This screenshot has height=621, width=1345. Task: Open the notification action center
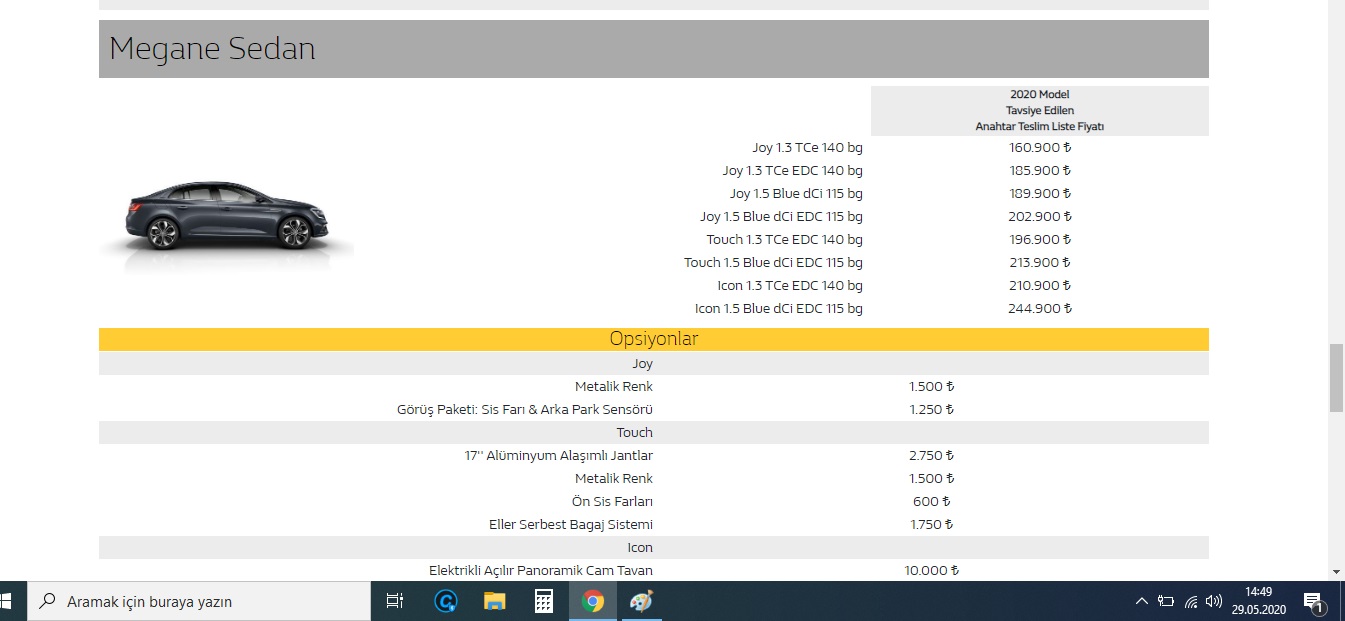pyautogui.click(x=1315, y=601)
